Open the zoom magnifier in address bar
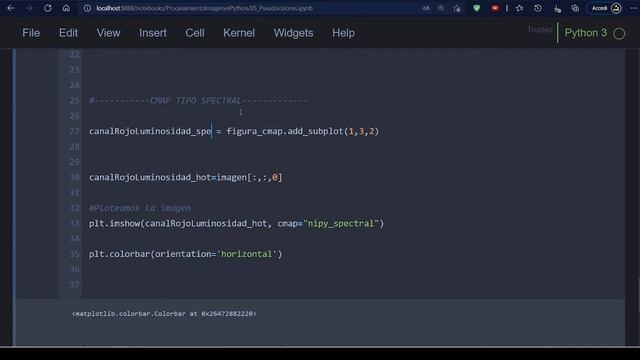Viewport: 640px width, 360px height. pyautogui.click(x=441, y=8)
